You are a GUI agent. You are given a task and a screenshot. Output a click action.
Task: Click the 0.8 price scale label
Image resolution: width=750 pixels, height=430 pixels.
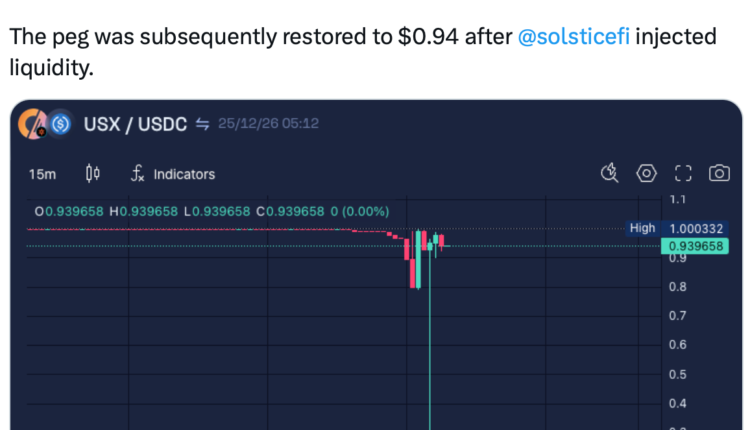tap(676, 287)
